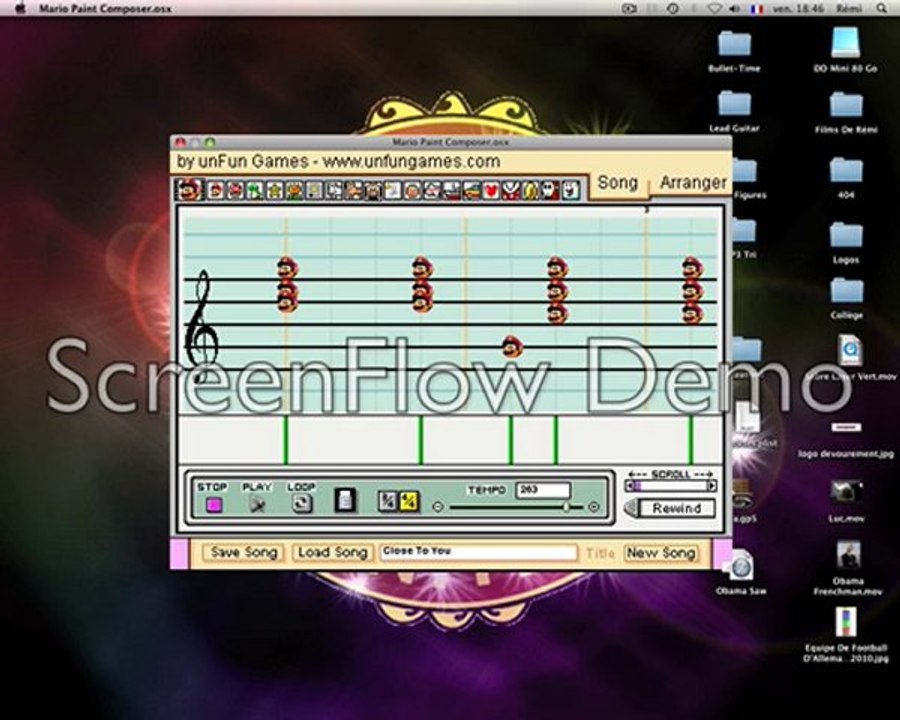Select the small Mario instrument icon

pyautogui.click(x=215, y=190)
